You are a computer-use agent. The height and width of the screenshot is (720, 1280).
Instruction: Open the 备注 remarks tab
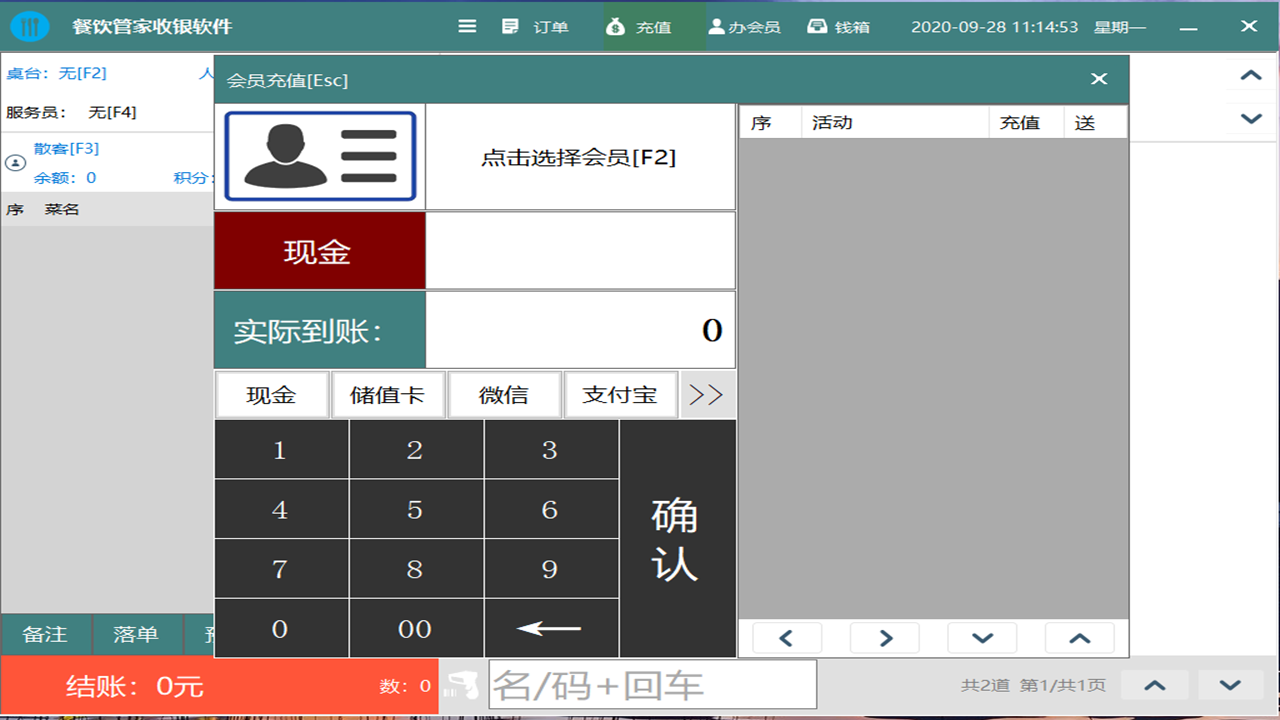[44, 634]
